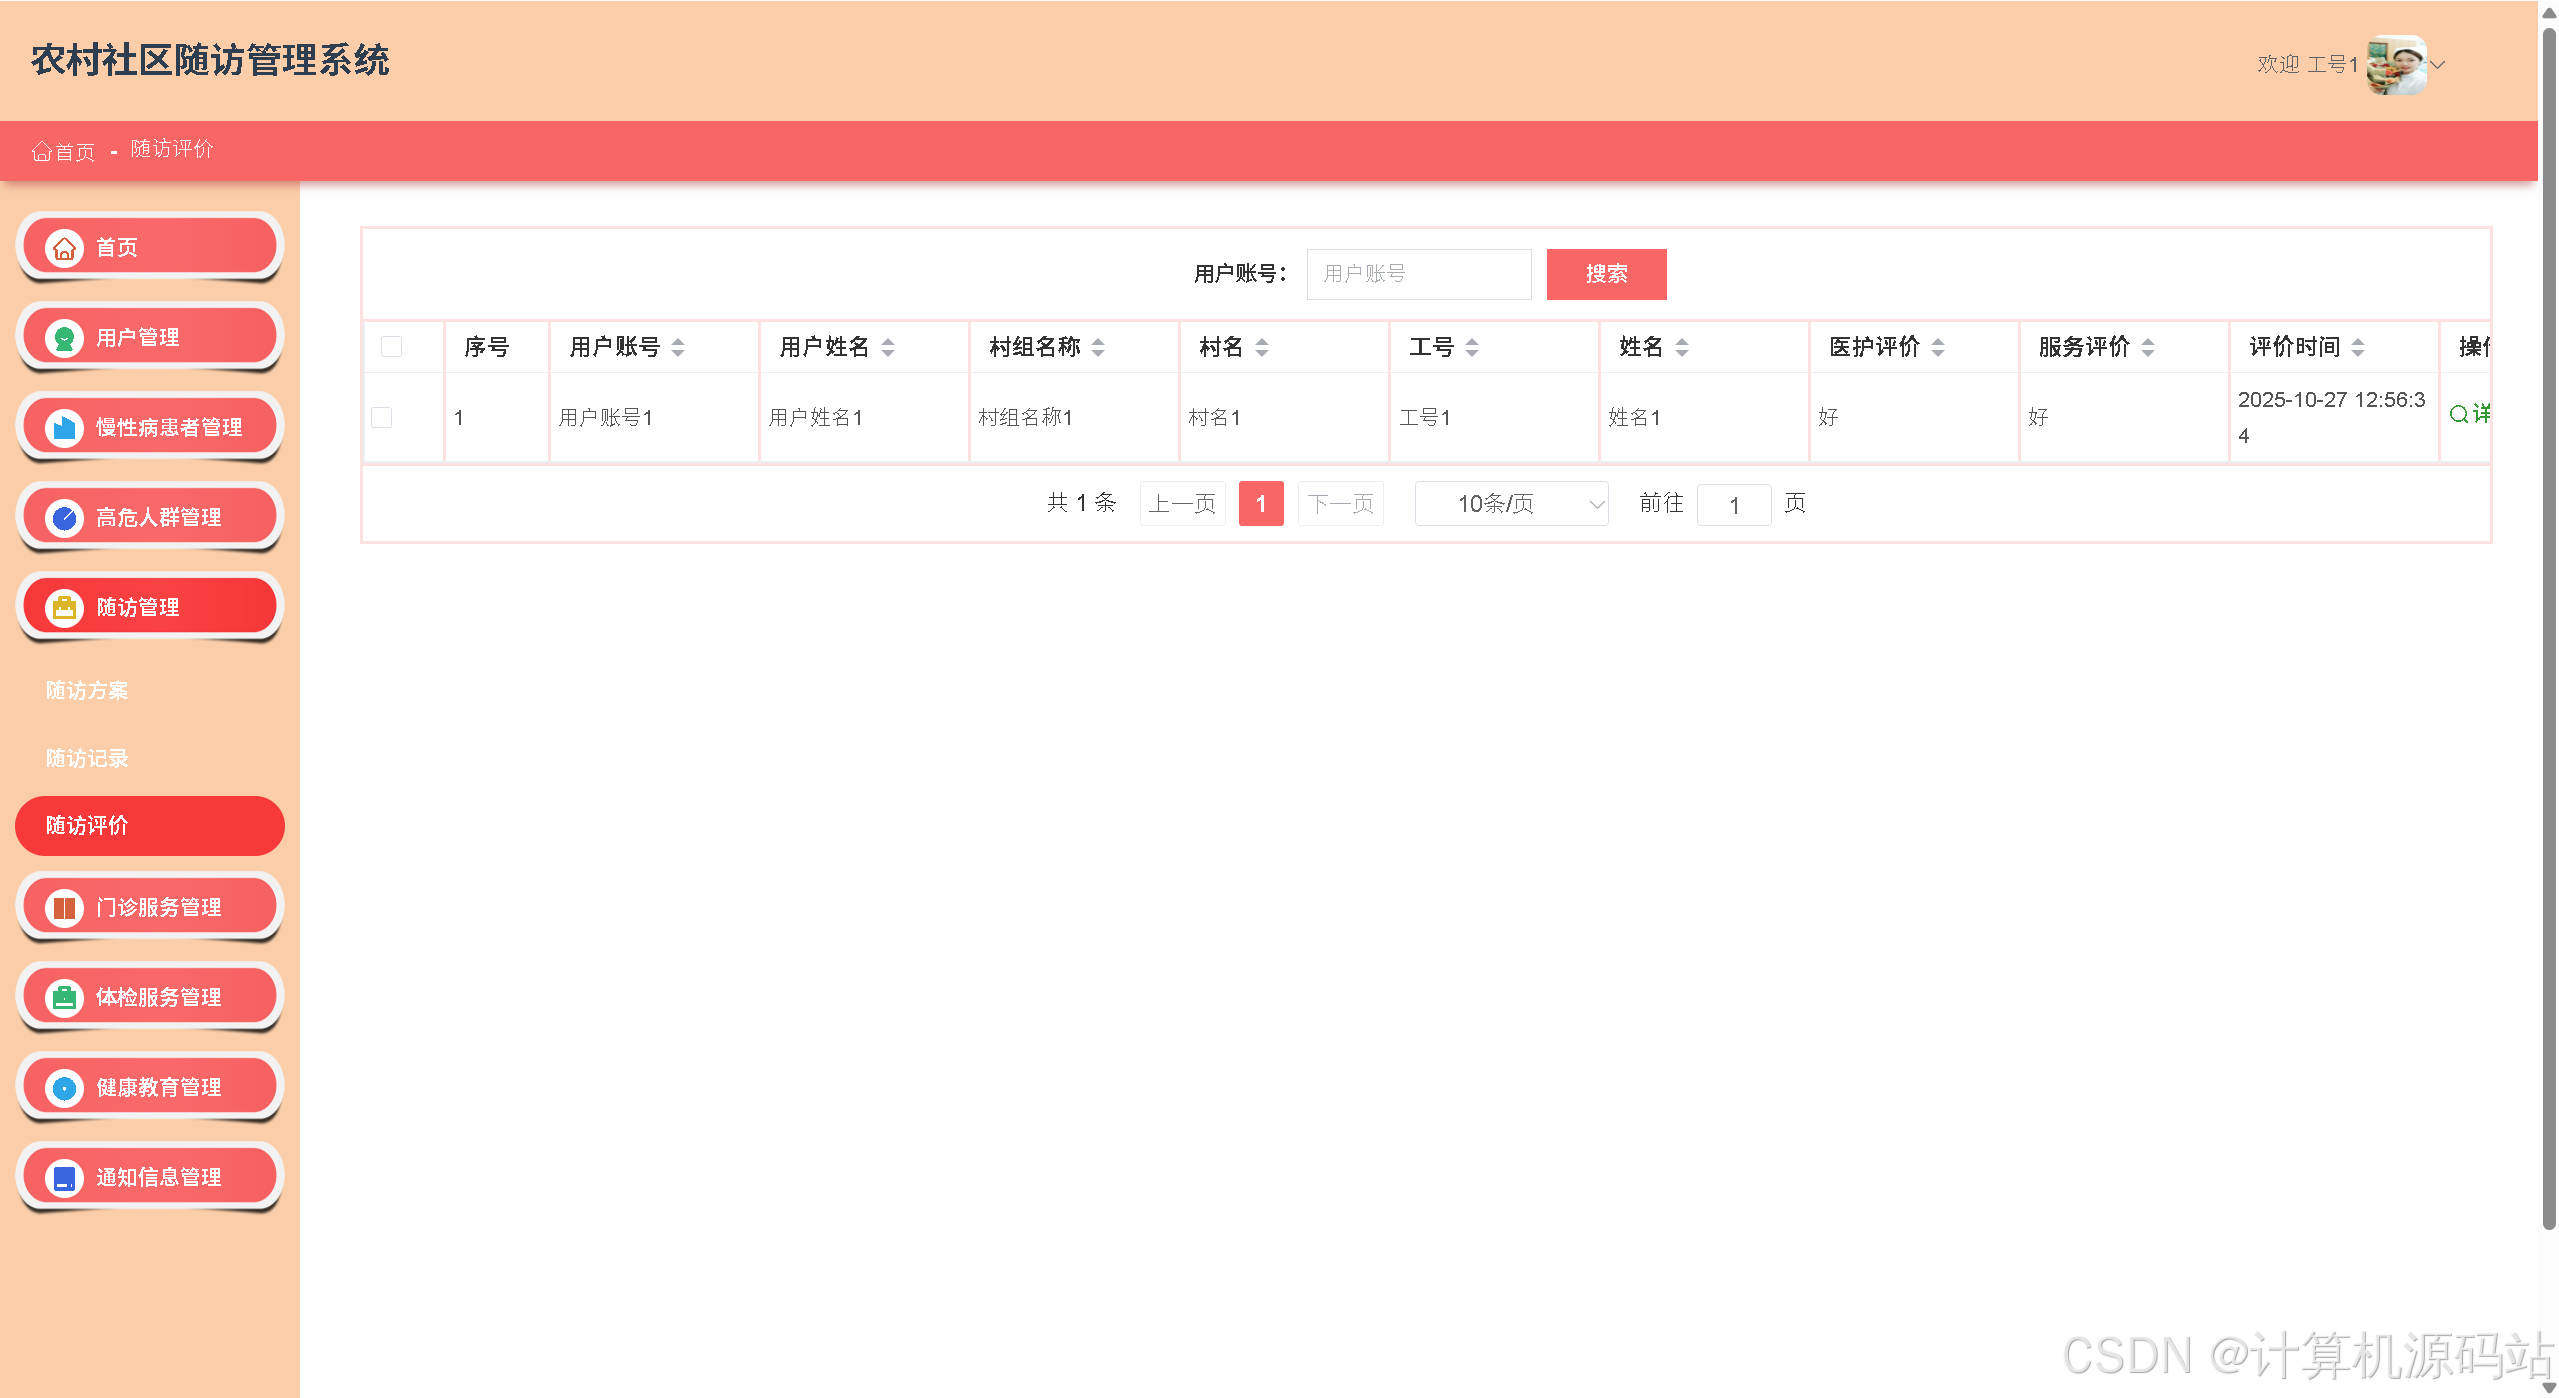Open 用户管理 sidebar menu
Viewport: 2559px width, 1398px height.
(x=150, y=337)
